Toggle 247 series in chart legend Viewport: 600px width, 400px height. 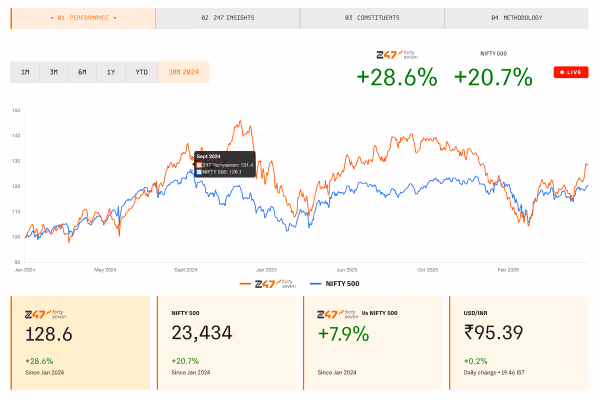[267, 284]
